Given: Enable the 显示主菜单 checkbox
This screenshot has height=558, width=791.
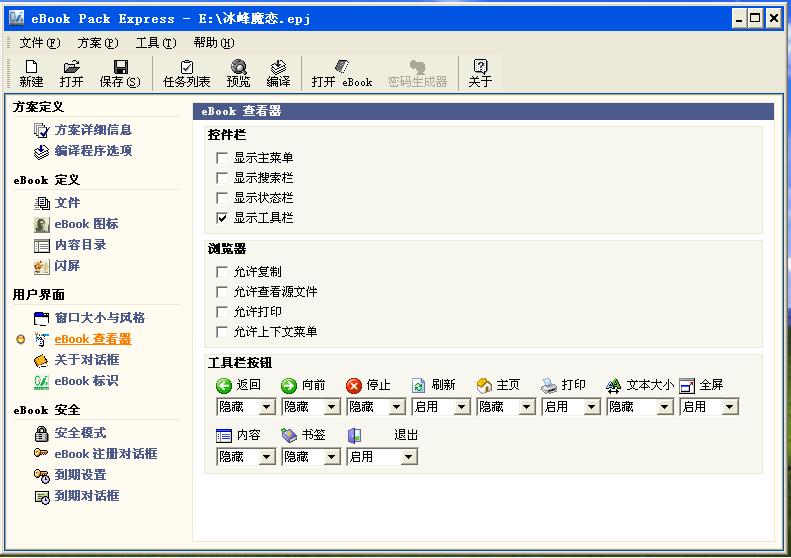Looking at the screenshot, I should pos(221,158).
